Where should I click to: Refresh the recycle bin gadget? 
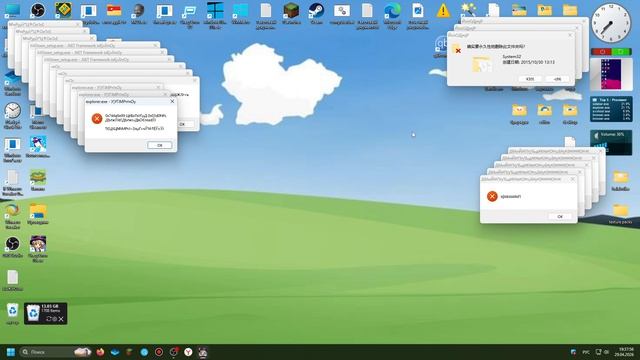(49, 319)
